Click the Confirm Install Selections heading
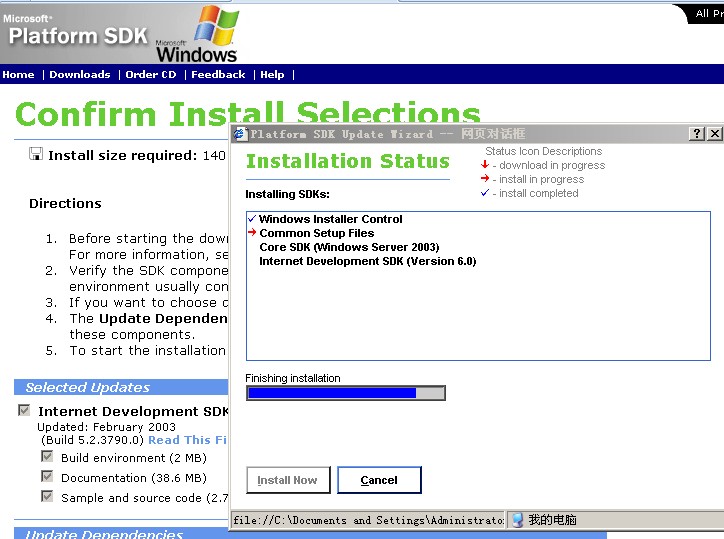 [247, 114]
